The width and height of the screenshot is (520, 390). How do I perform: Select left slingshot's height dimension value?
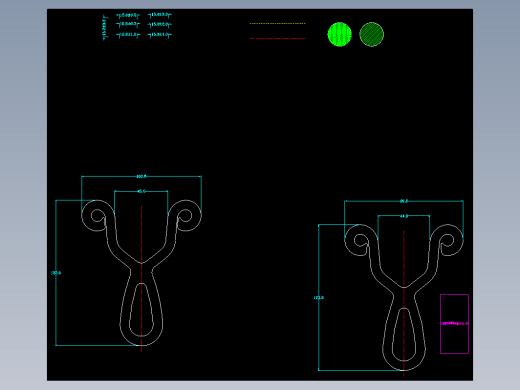[x=56, y=273]
